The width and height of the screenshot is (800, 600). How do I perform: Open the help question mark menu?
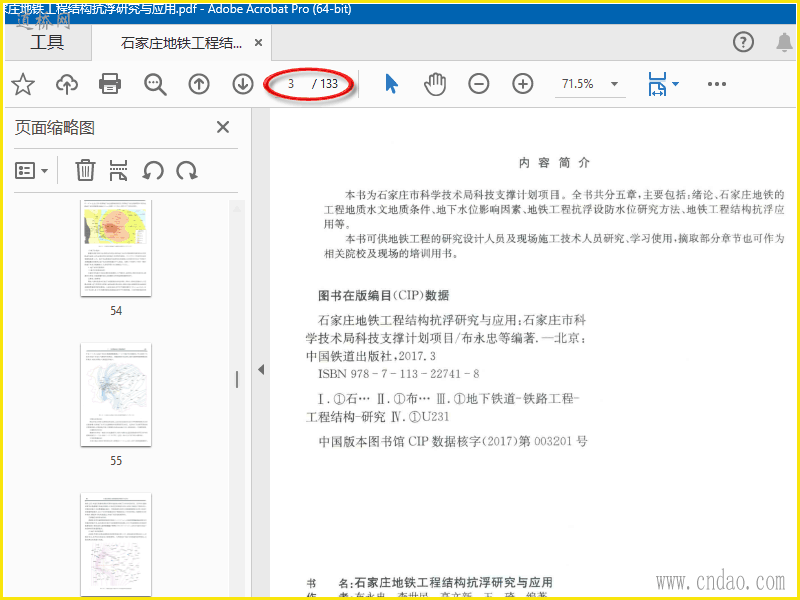coord(743,42)
